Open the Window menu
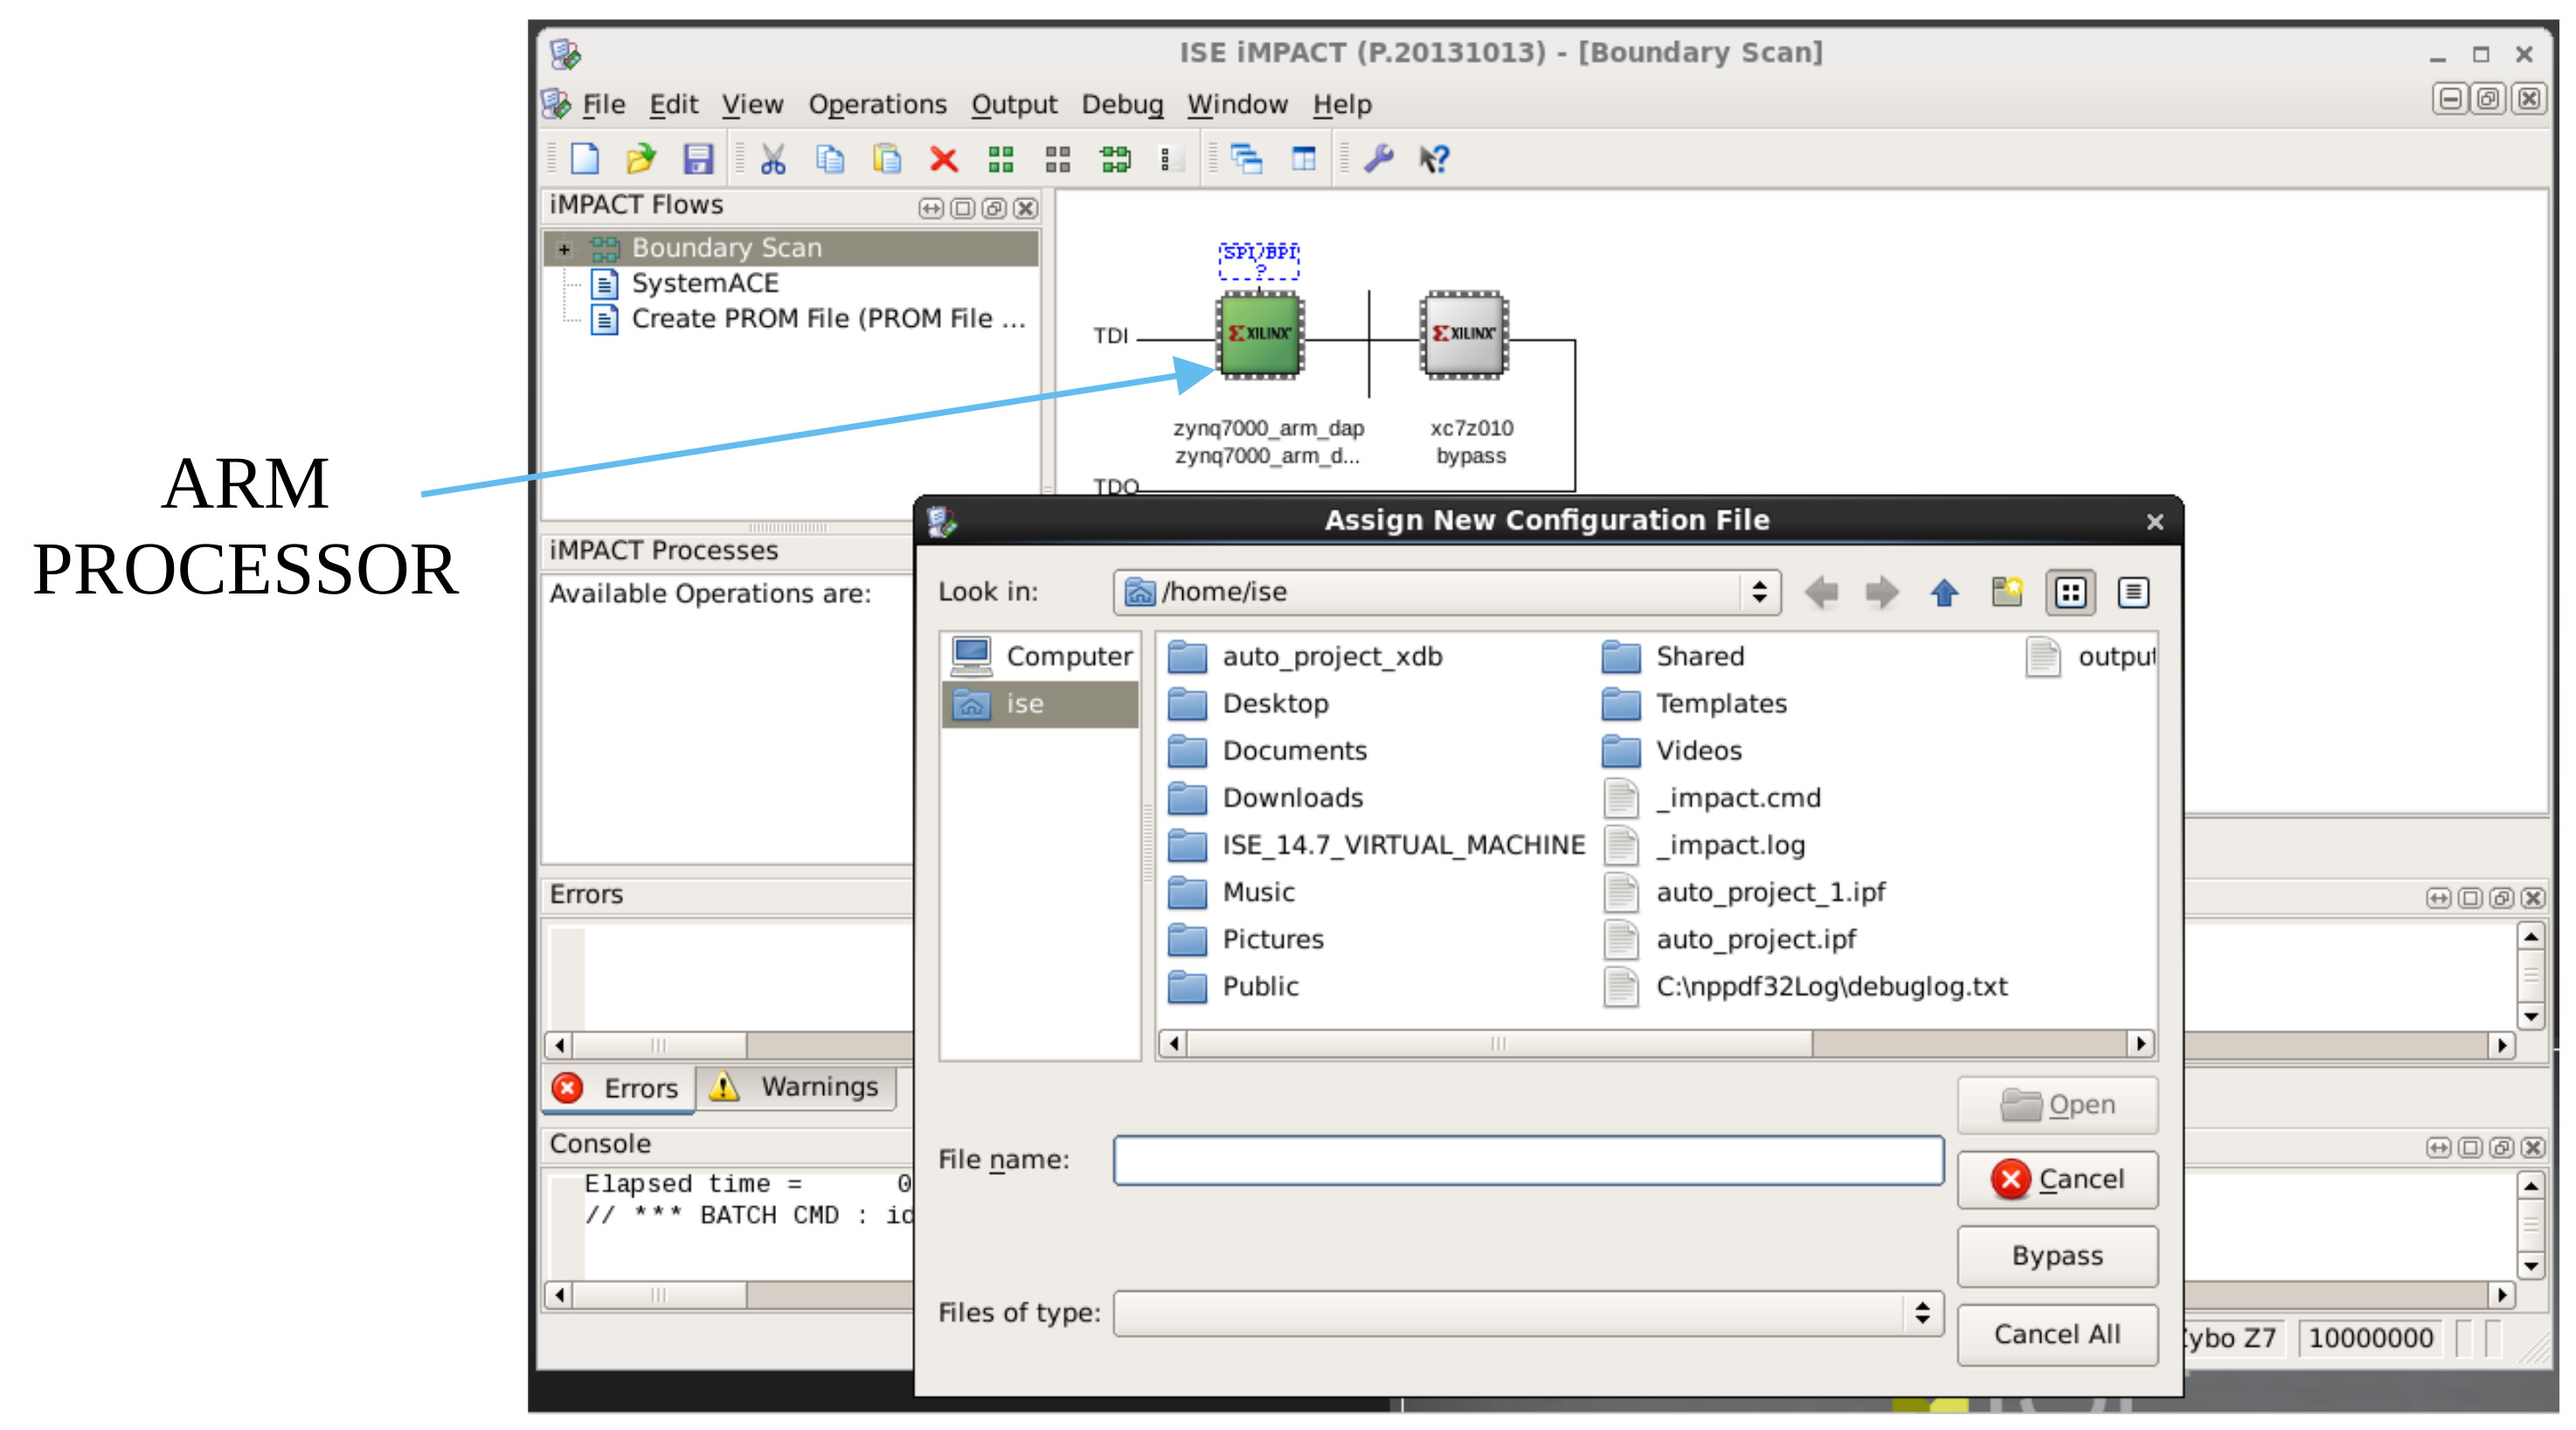 pos(1237,104)
